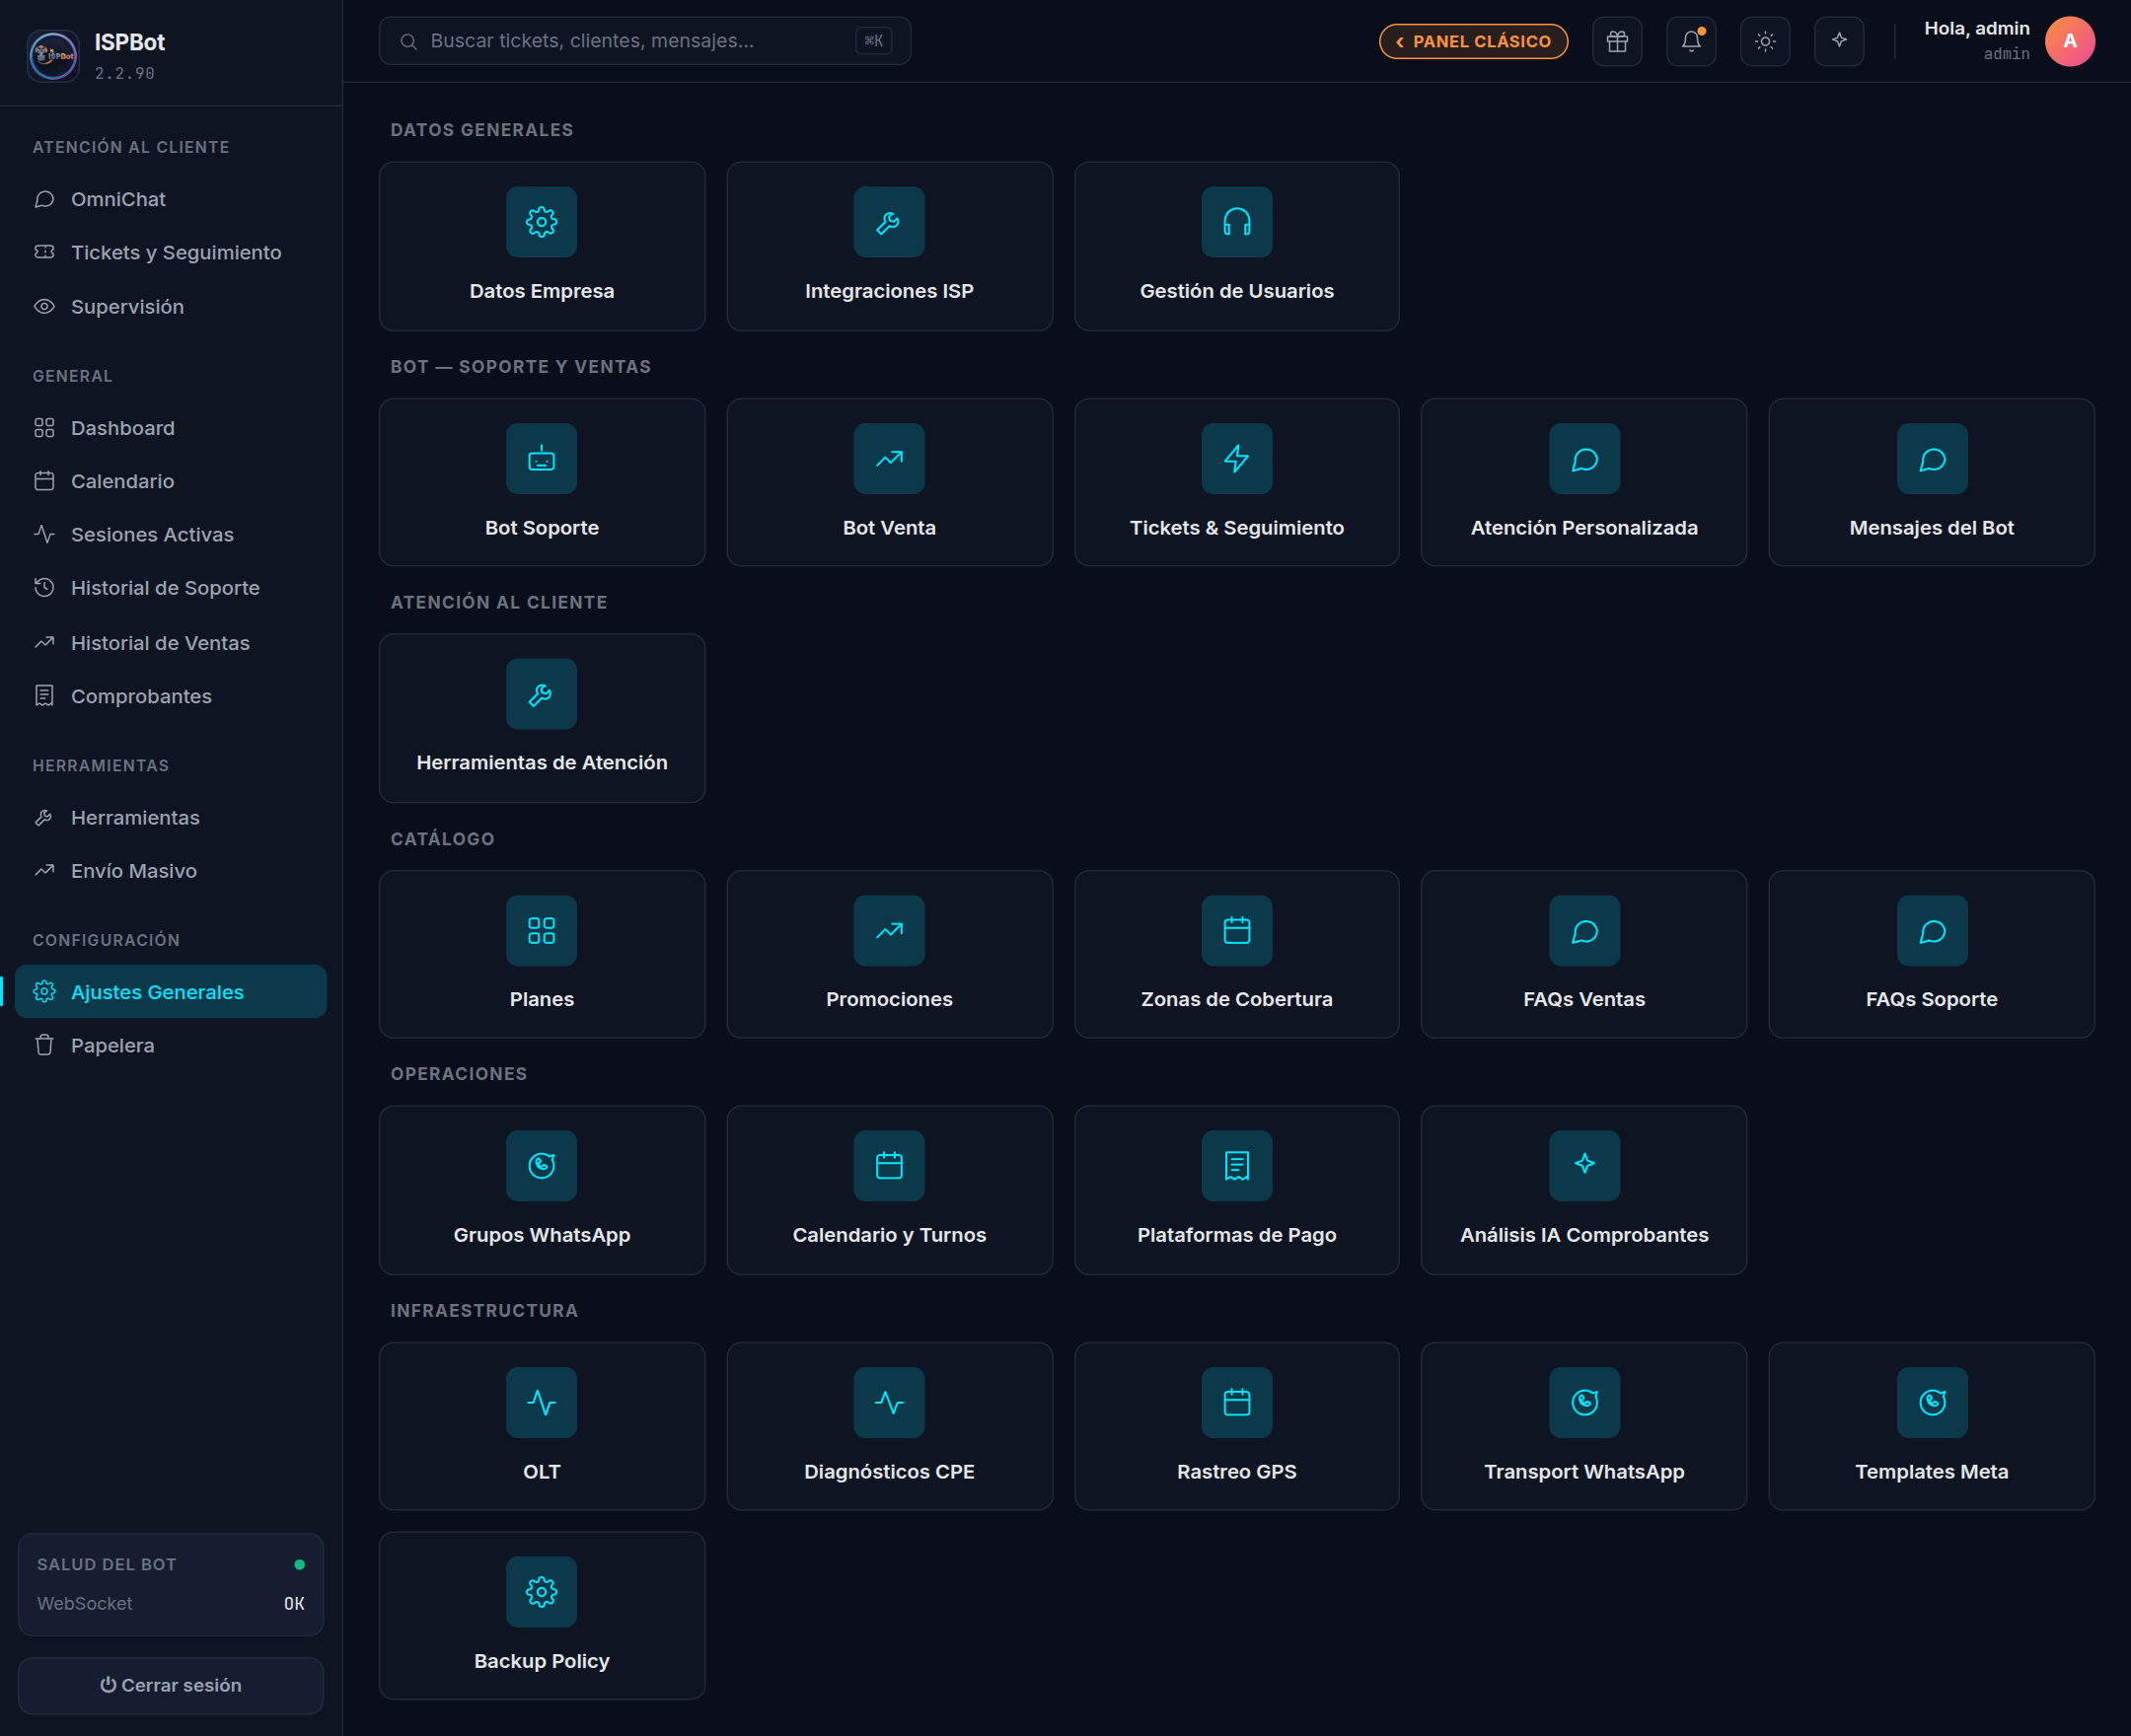The image size is (2131, 1736).
Task: Open Zonas de Cobertura calendar icon
Action: (x=1237, y=931)
